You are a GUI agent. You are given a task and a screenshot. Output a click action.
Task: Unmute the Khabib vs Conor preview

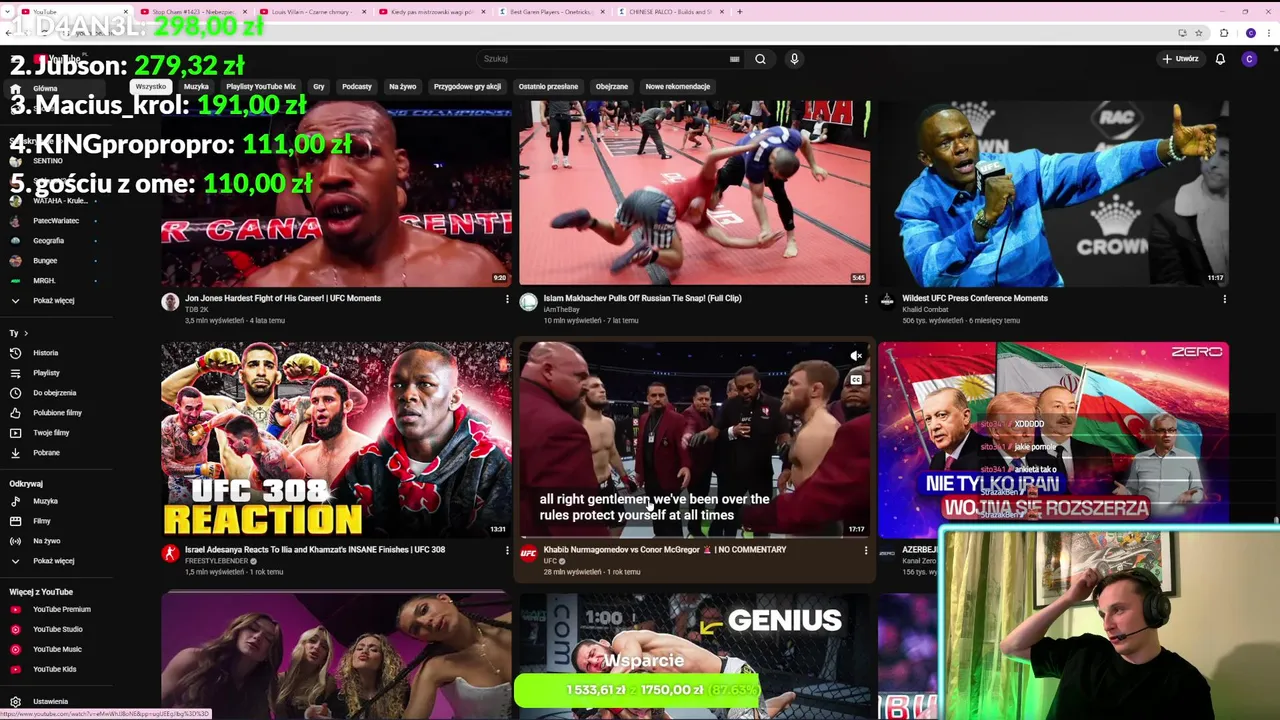pos(856,356)
